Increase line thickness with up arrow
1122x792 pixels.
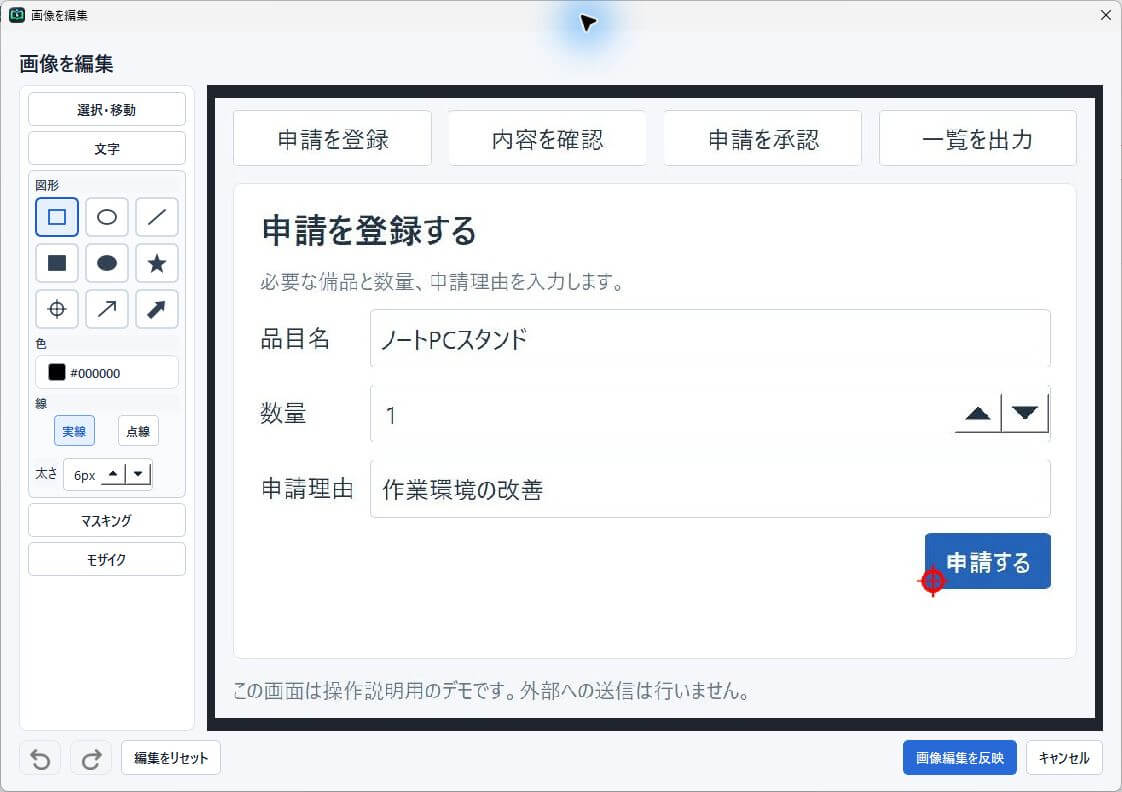coord(113,474)
